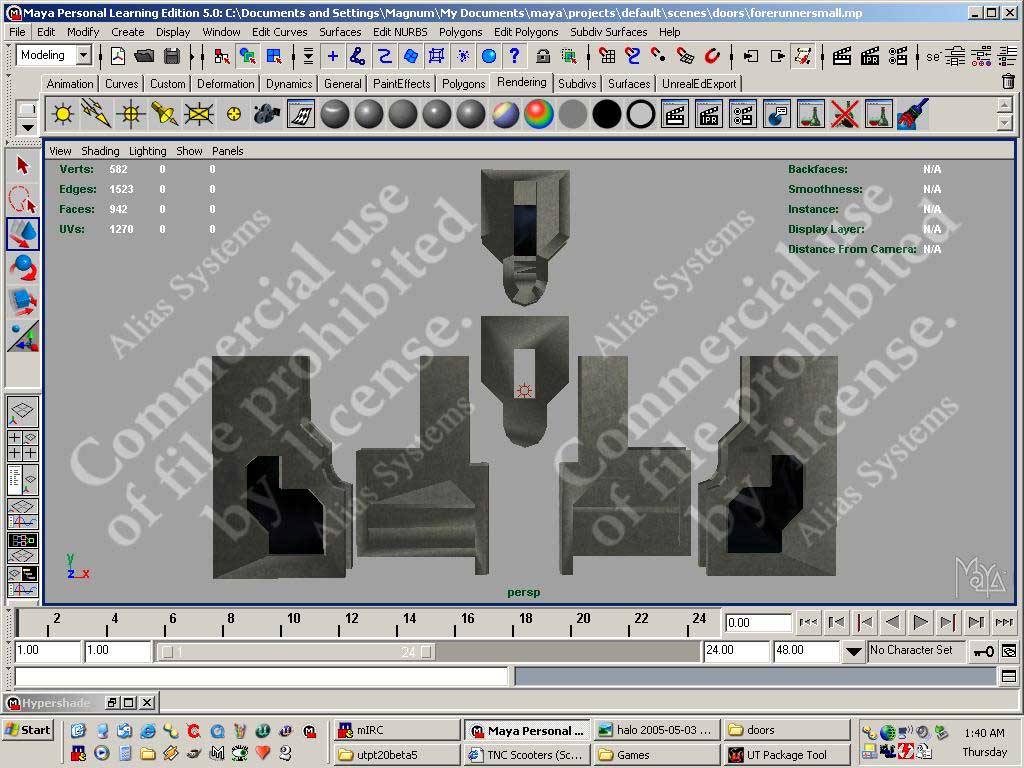The width and height of the screenshot is (1024, 768).
Task: Switch to select by object type mode
Action: (x=248, y=57)
